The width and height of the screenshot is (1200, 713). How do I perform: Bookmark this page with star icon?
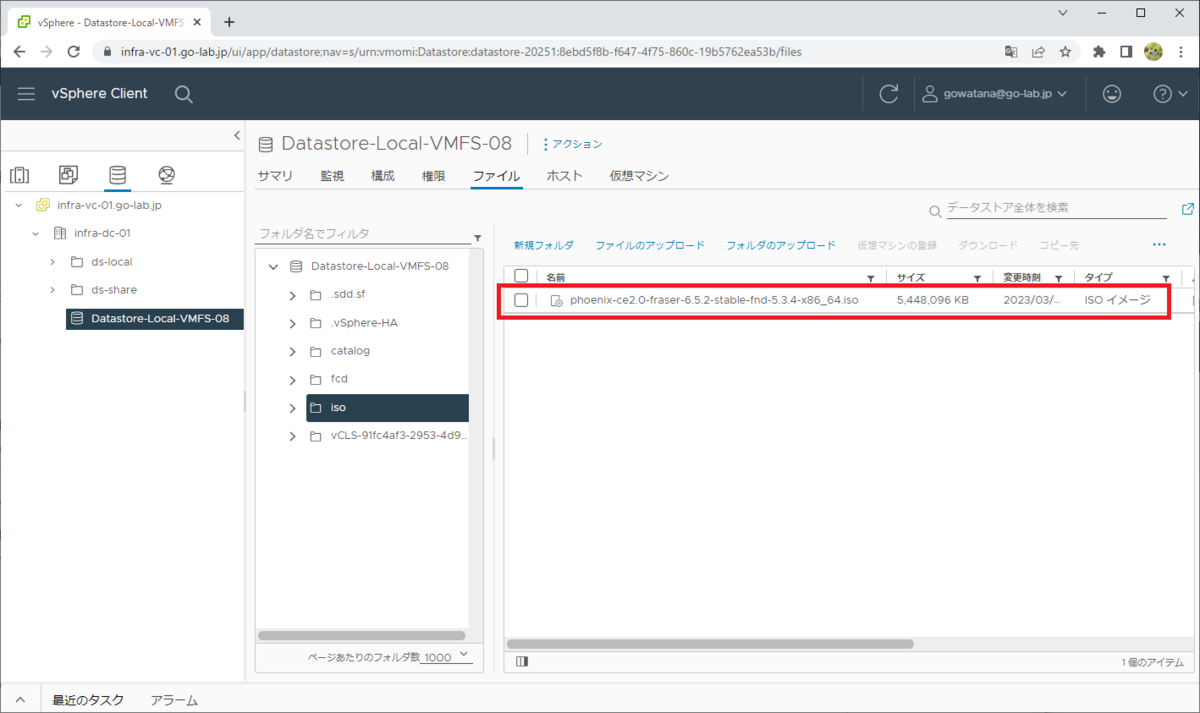pyautogui.click(x=1066, y=51)
